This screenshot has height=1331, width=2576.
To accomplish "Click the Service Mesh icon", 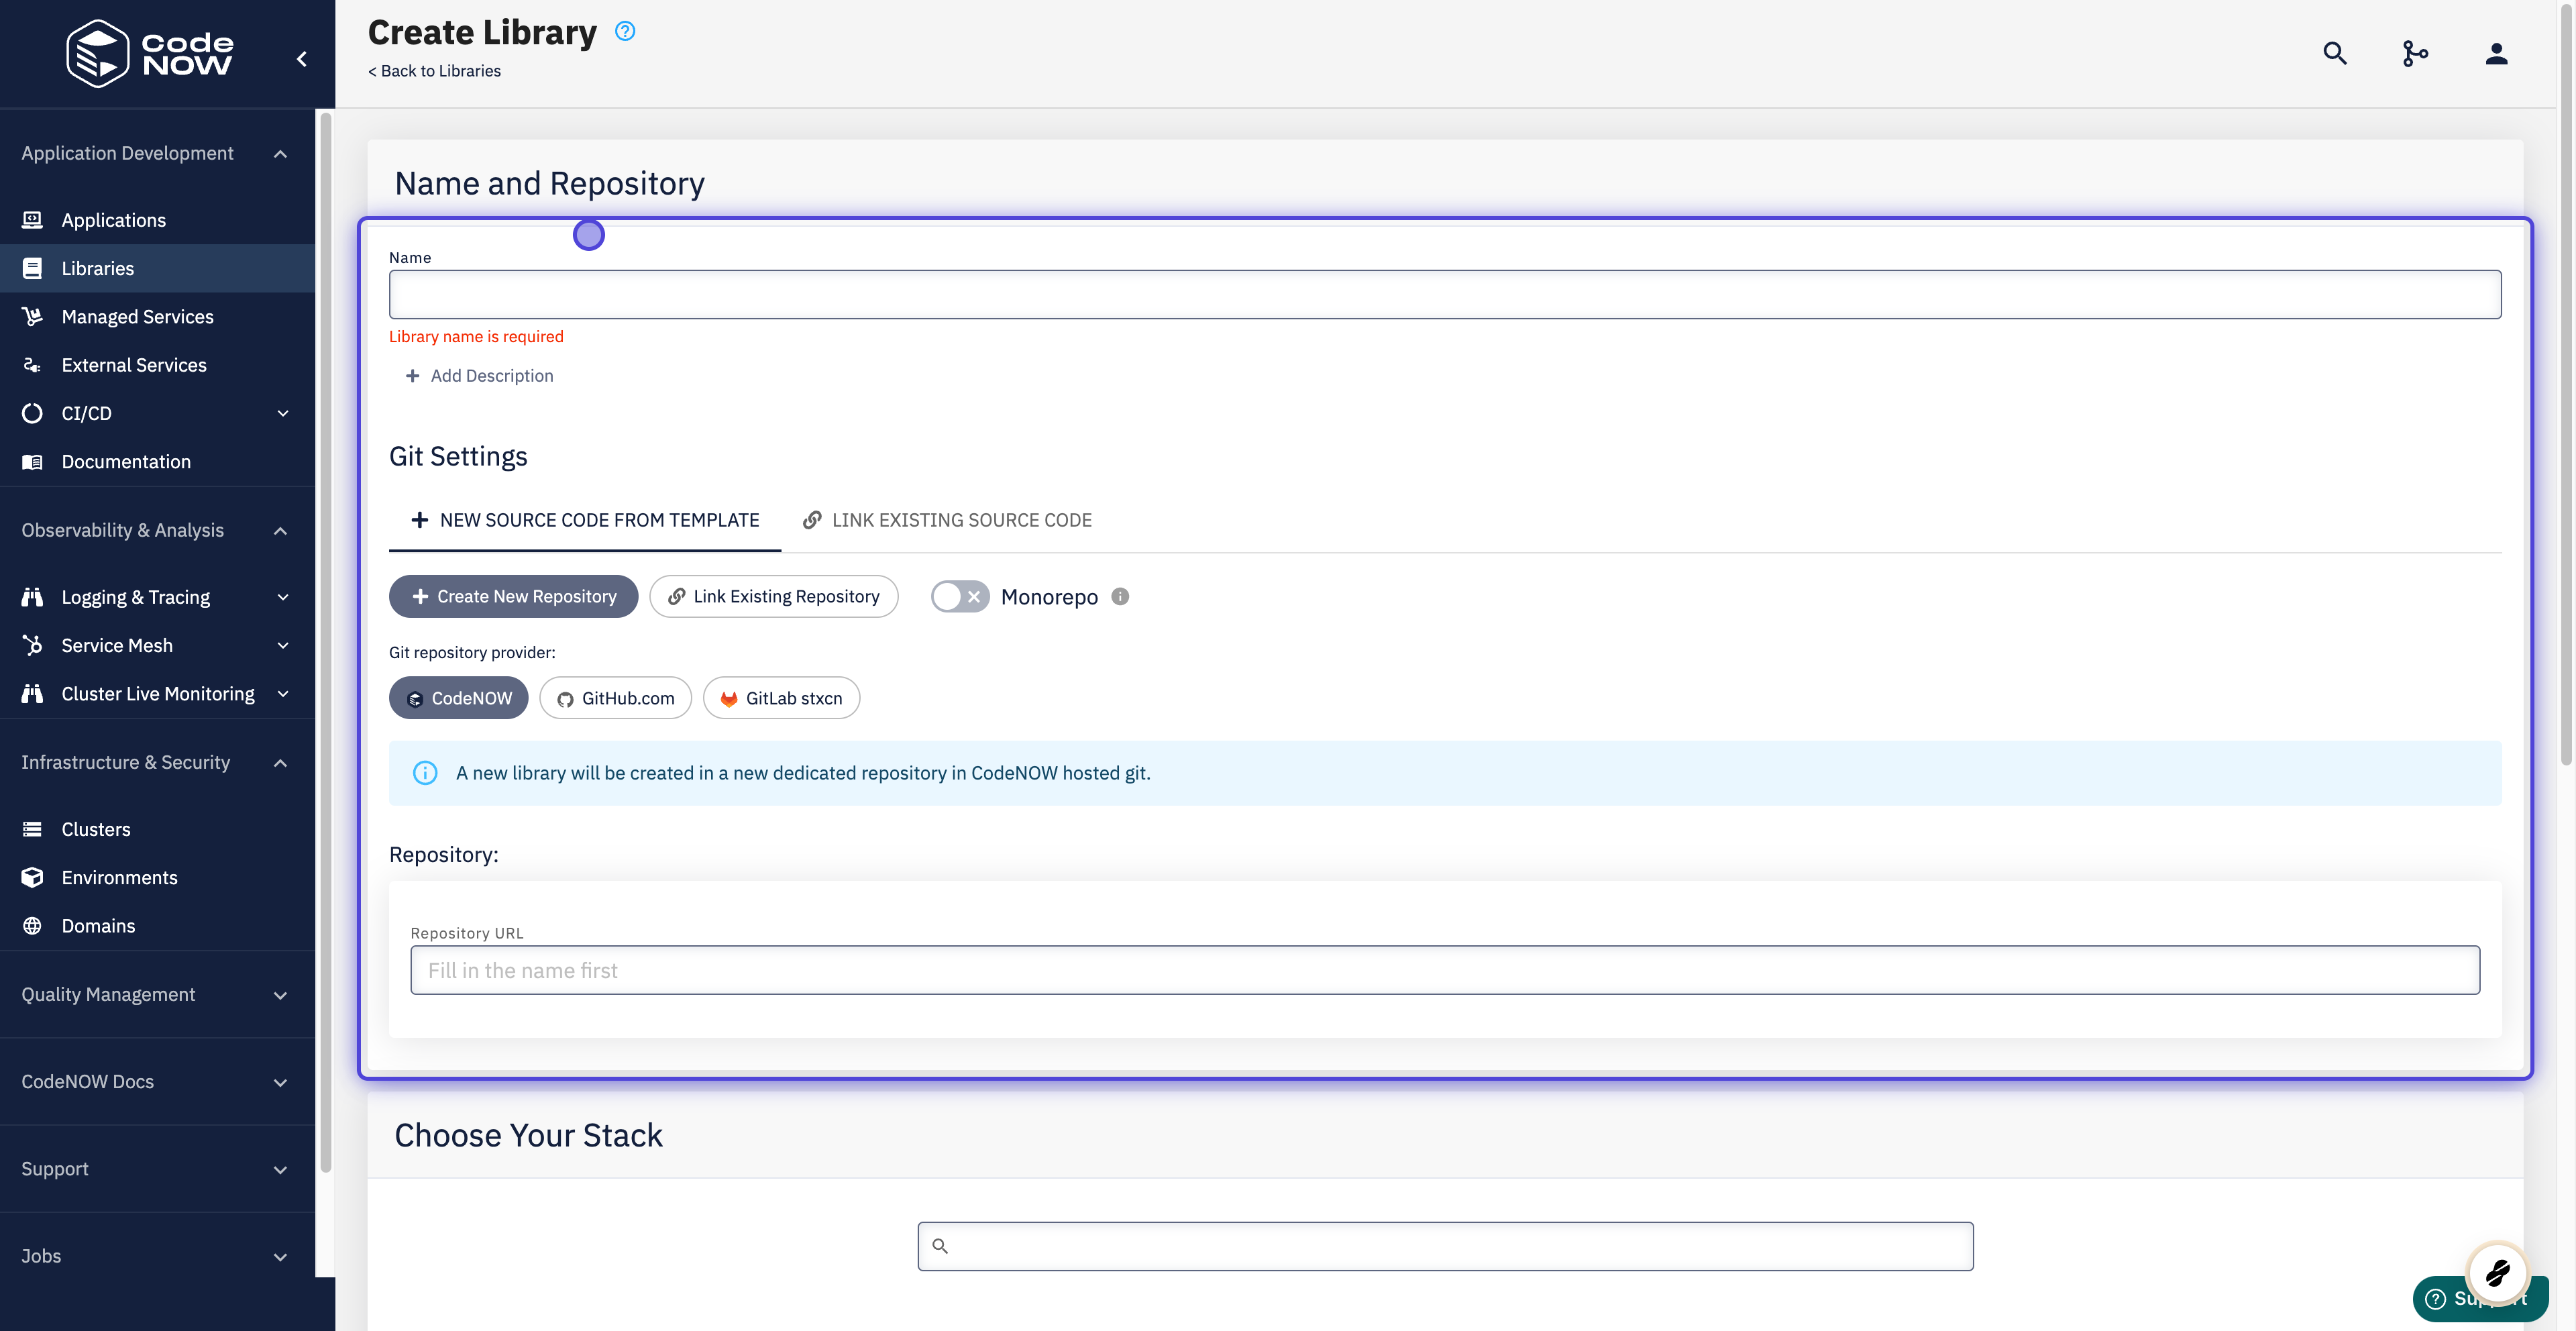I will click(x=32, y=645).
